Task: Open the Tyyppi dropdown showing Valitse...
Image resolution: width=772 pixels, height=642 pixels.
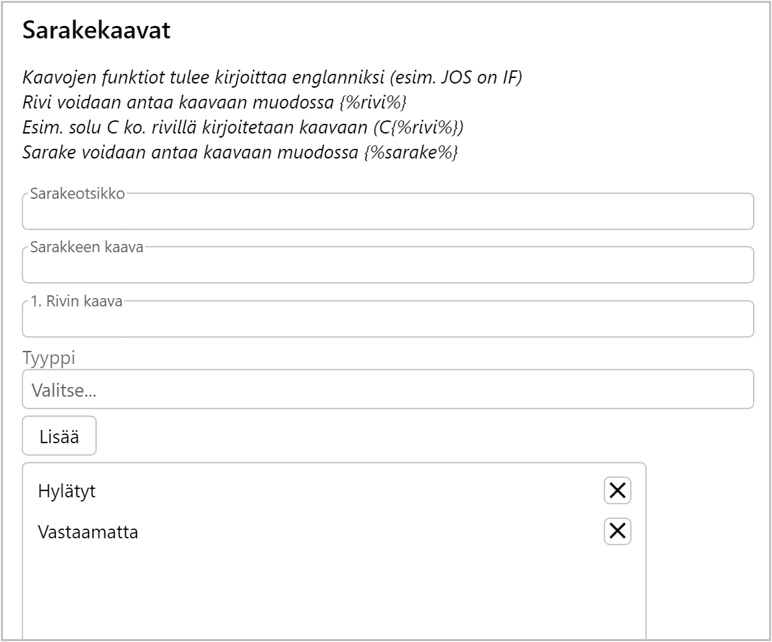Action: tap(387, 389)
